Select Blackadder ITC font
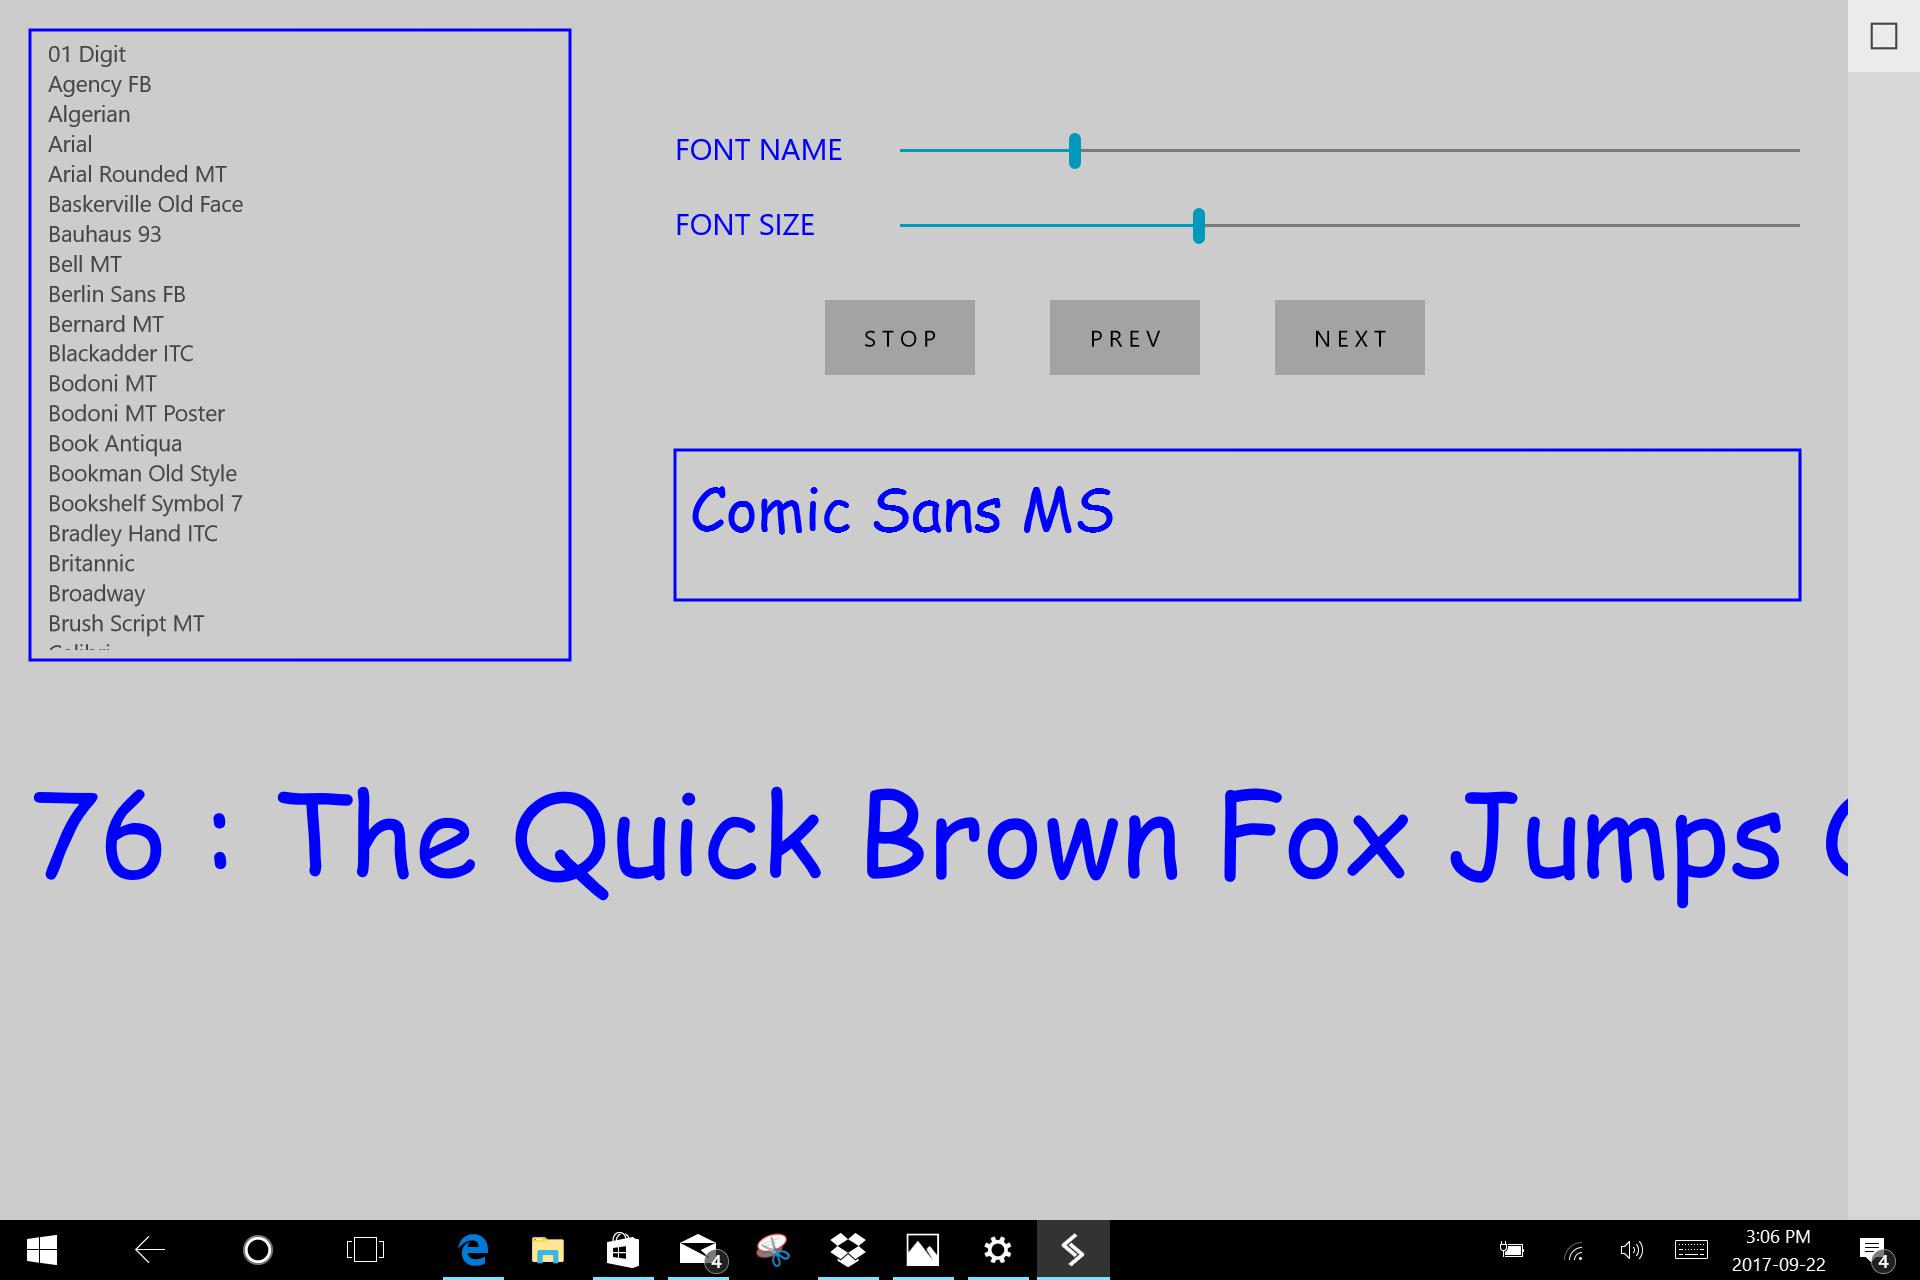This screenshot has height=1280, width=1920. [121, 353]
